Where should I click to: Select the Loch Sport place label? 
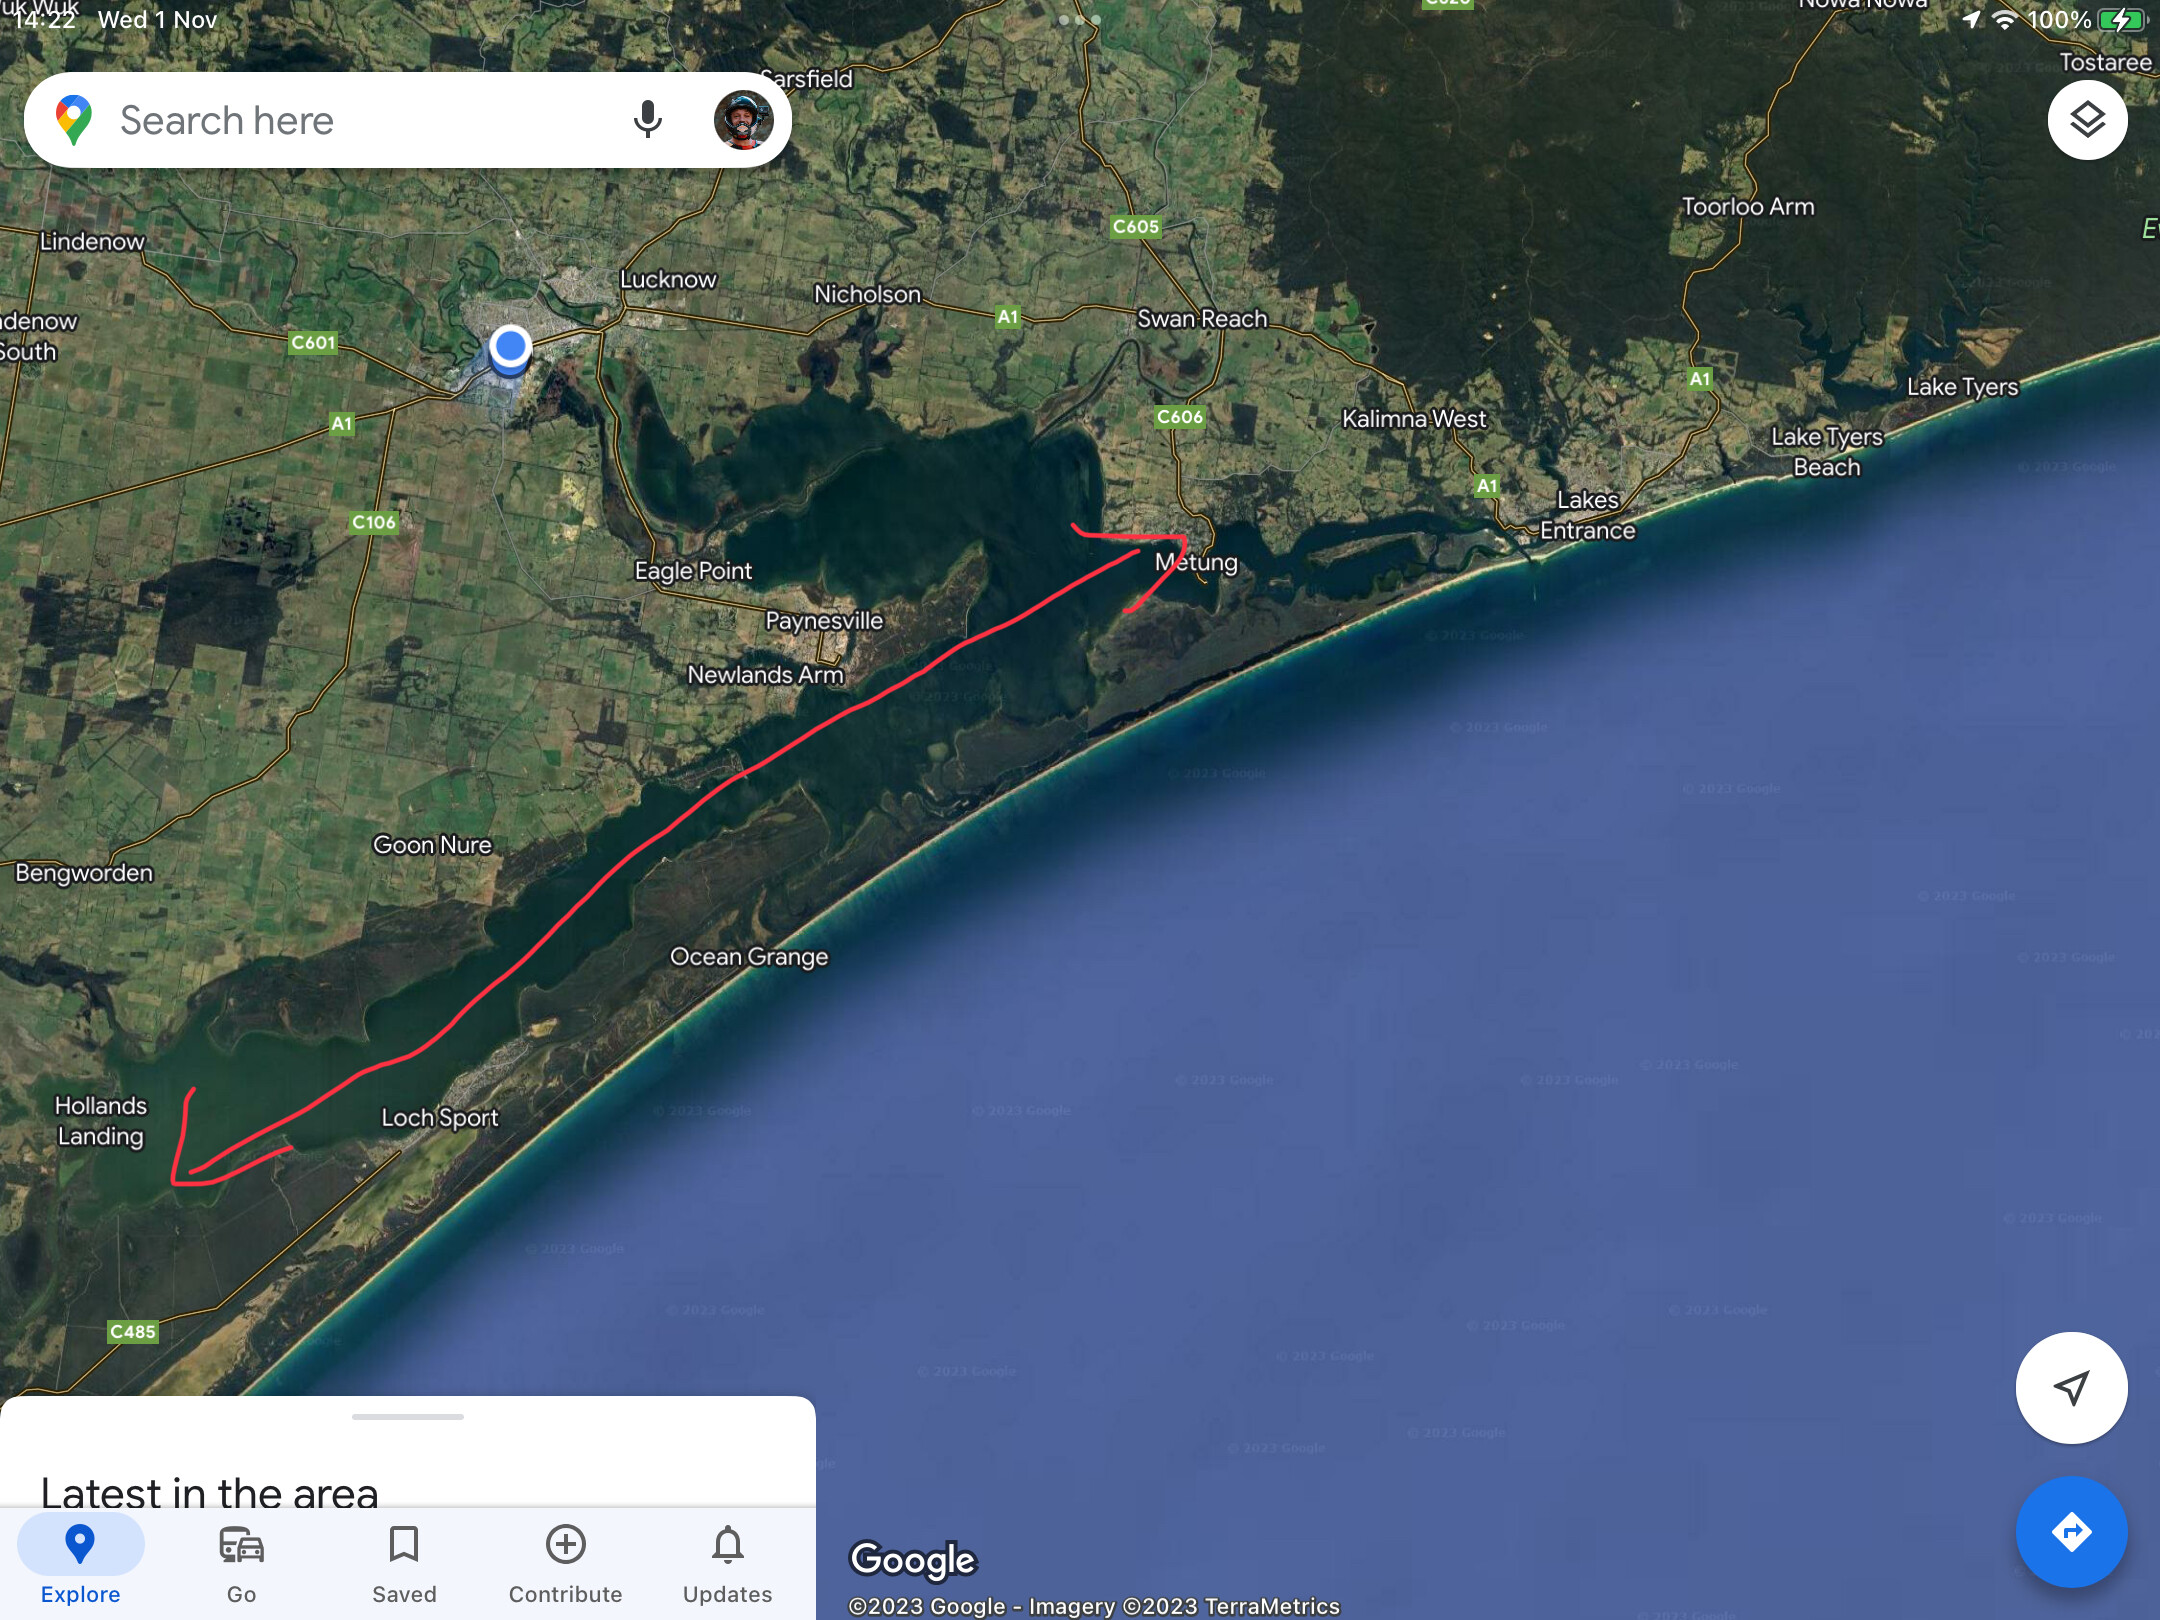(x=439, y=1118)
